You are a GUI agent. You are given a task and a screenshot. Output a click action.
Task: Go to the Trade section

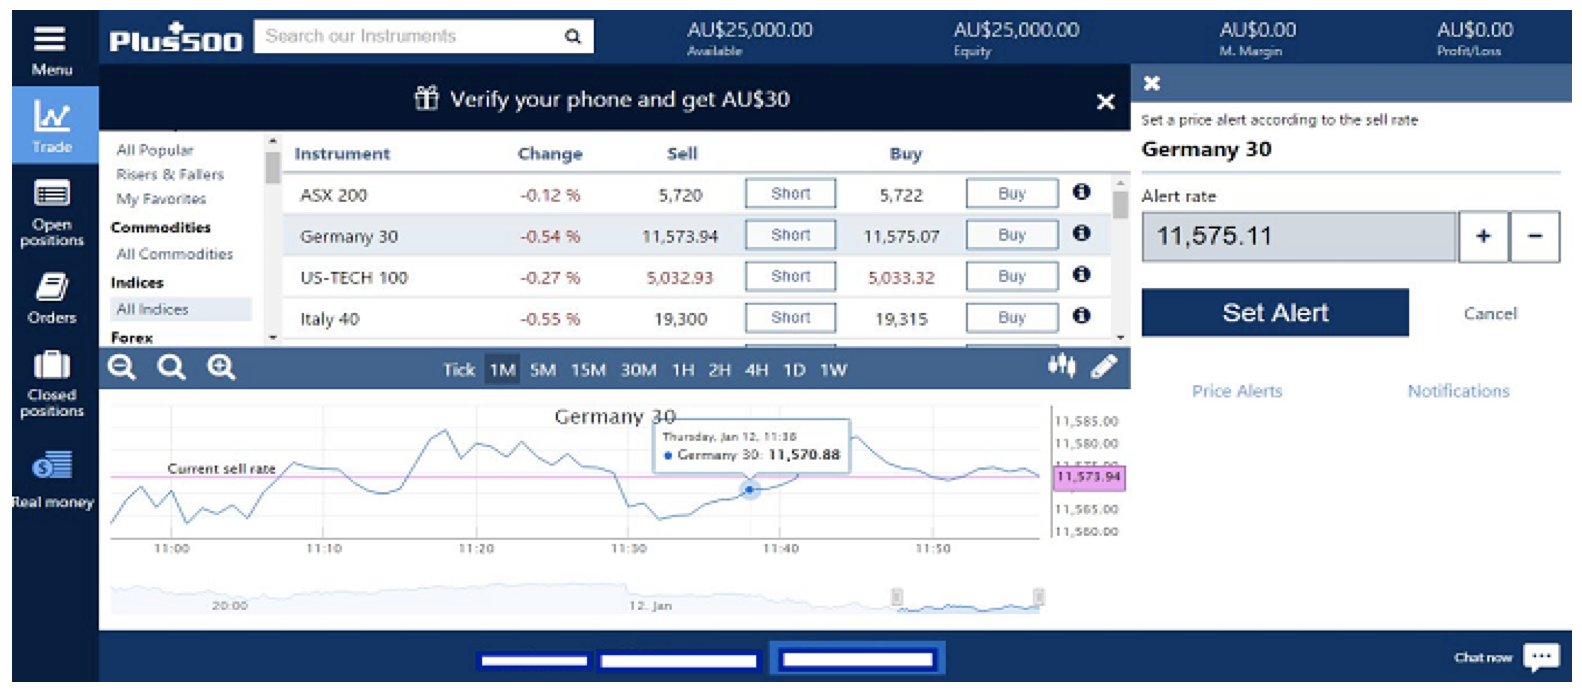pyautogui.click(x=52, y=125)
